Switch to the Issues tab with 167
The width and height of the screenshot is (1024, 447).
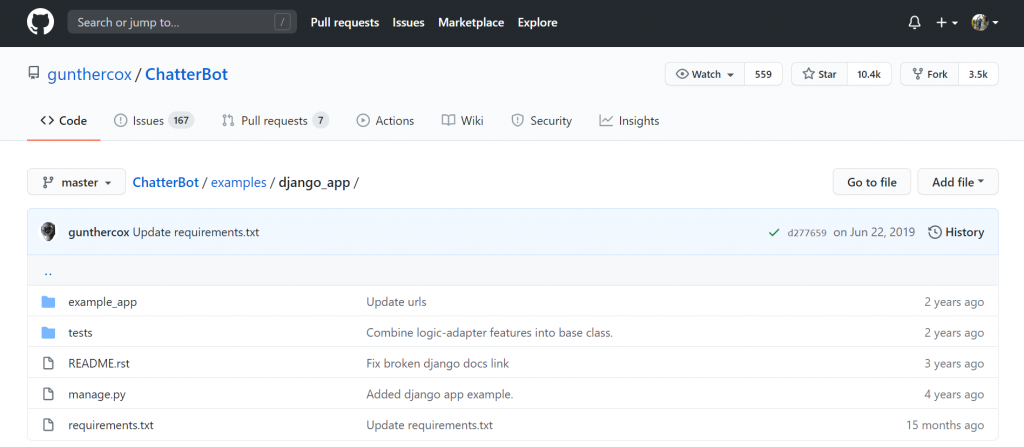click(x=154, y=121)
